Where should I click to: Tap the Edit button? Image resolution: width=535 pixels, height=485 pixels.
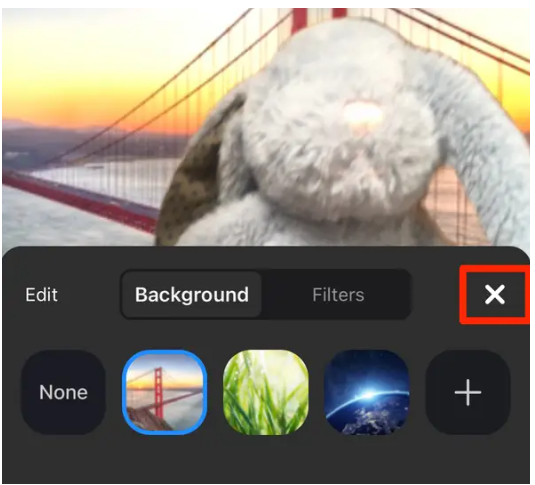click(41, 295)
